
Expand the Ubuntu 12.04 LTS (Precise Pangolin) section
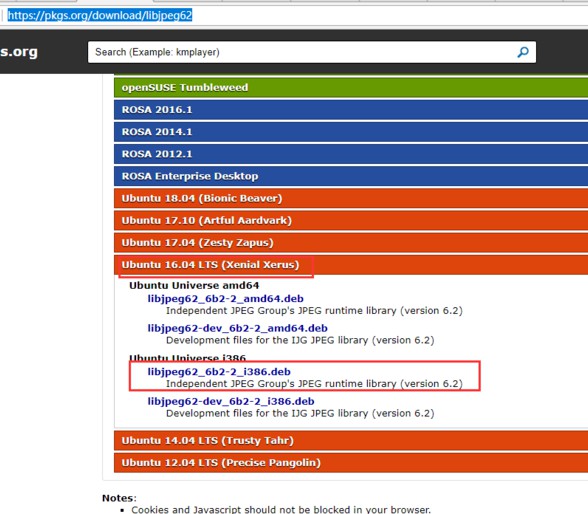[x=351, y=462]
